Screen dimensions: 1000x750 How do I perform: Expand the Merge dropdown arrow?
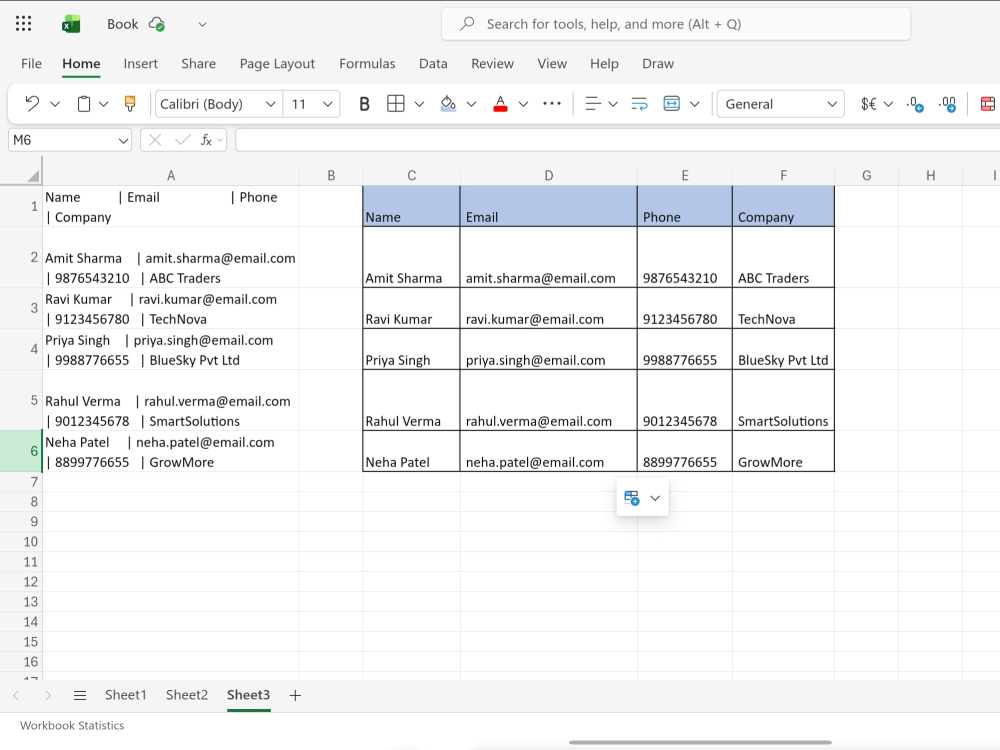695,103
